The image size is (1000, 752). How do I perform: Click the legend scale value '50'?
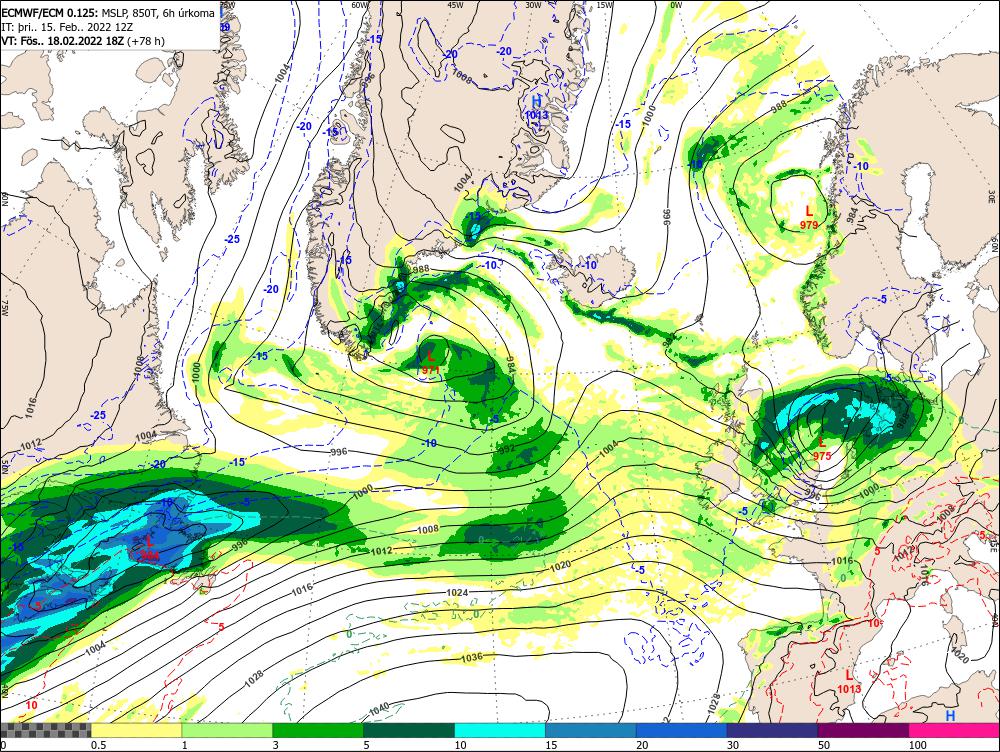(824, 745)
